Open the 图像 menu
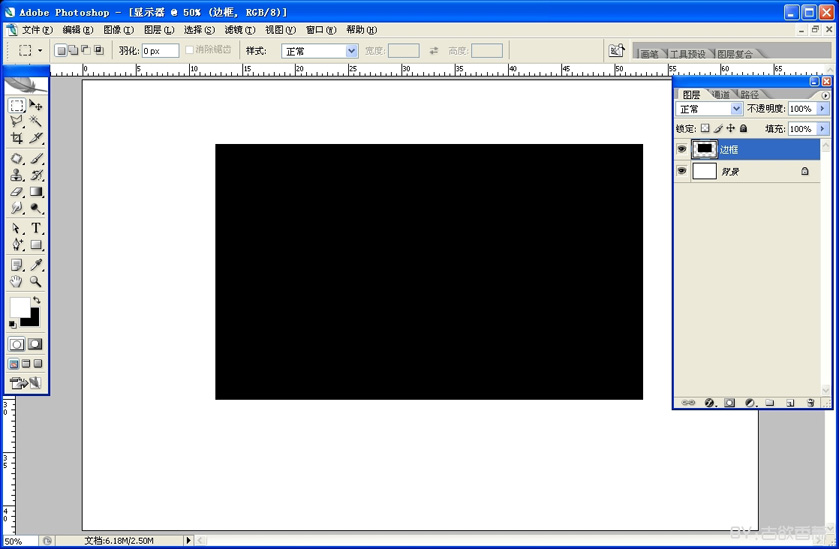 click(x=118, y=30)
